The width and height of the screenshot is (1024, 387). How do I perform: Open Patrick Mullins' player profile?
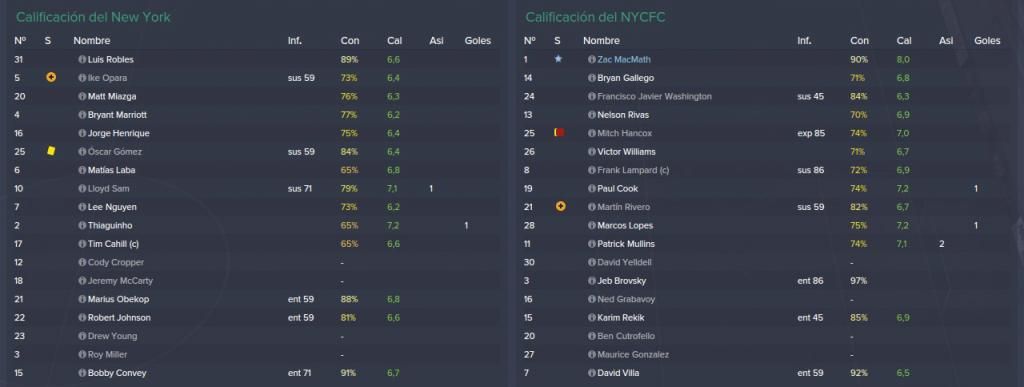(x=626, y=244)
